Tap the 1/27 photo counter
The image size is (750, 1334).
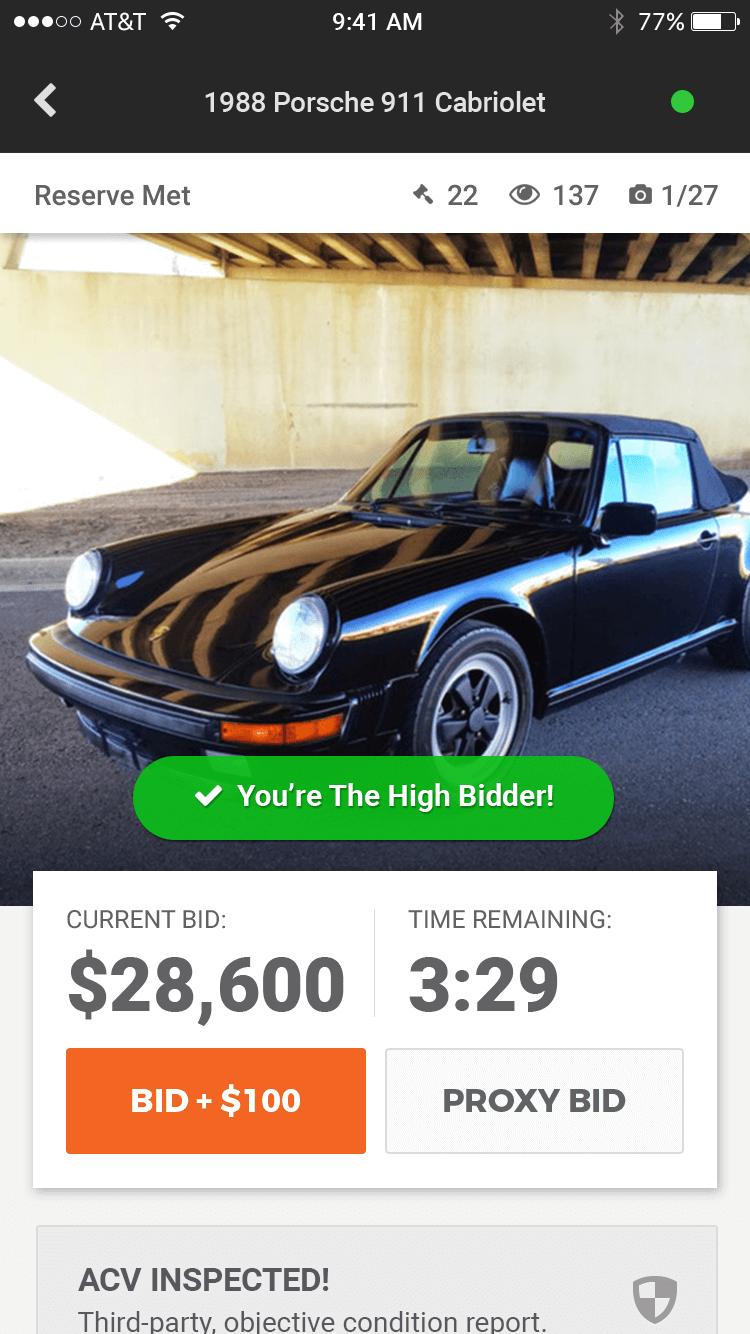pos(690,195)
